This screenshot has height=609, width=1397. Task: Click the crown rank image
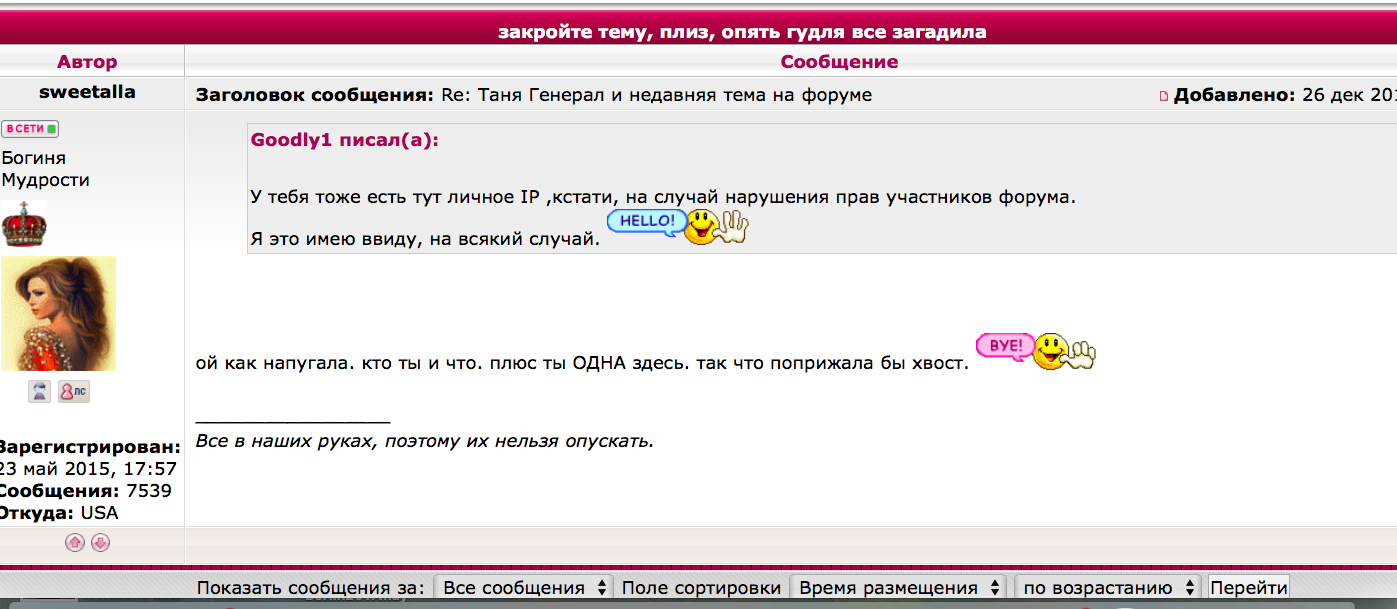tap(24, 224)
